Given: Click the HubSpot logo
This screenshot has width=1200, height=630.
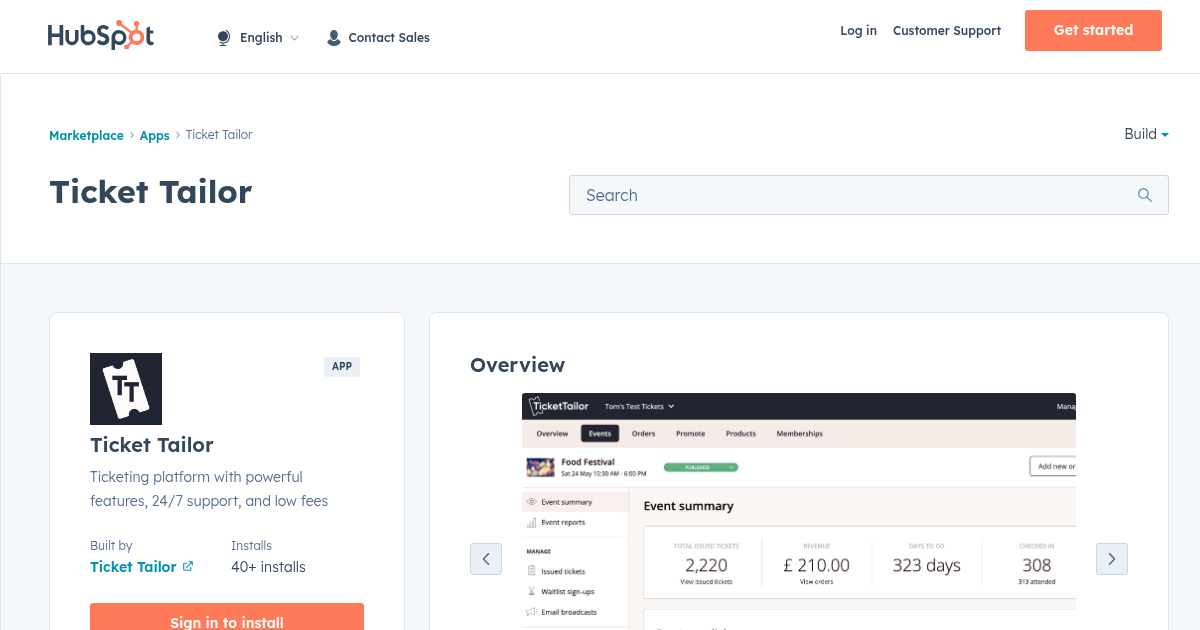Looking at the screenshot, I should [x=100, y=35].
